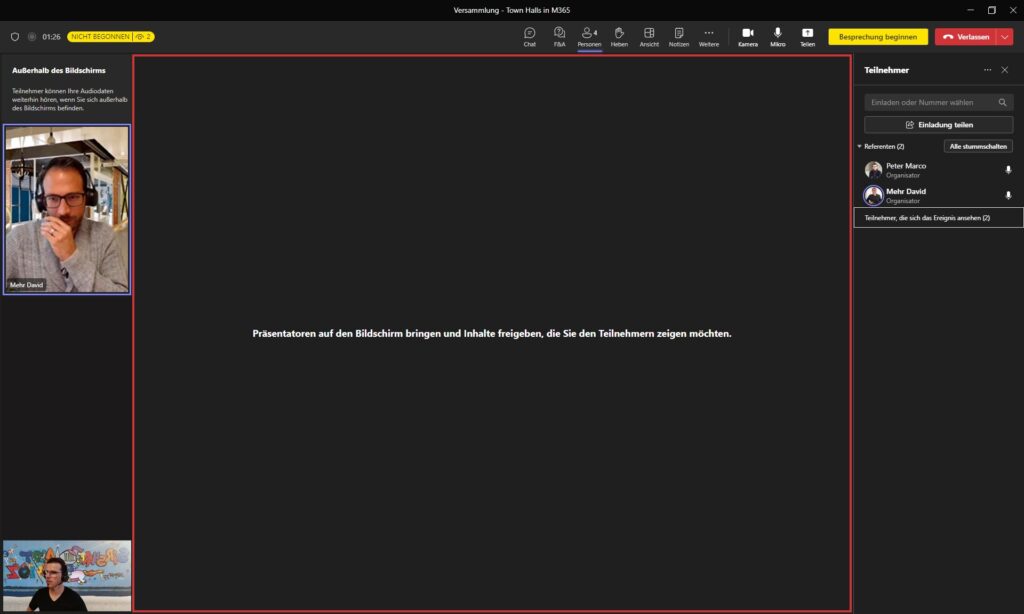Click Verlassen to leave meeting
Image resolution: width=1024 pixels, height=614 pixels.
click(x=965, y=37)
